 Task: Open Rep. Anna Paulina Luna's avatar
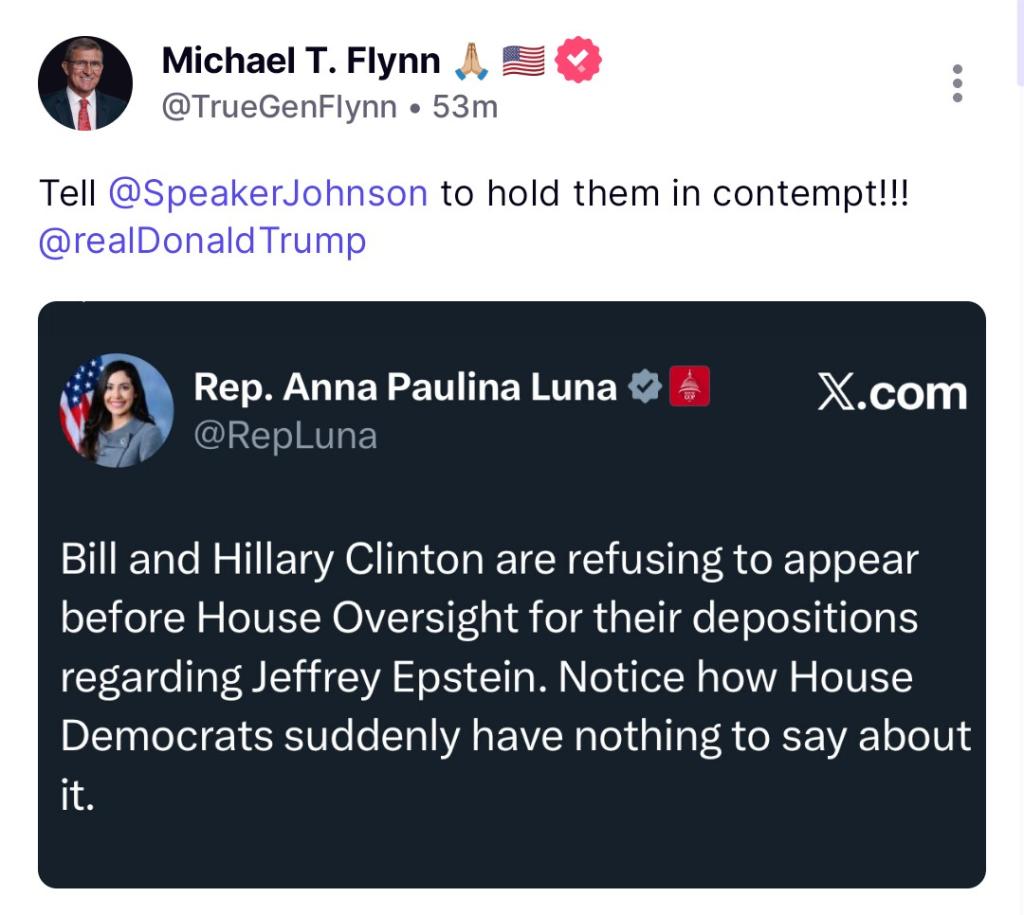[x=117, y=410]
